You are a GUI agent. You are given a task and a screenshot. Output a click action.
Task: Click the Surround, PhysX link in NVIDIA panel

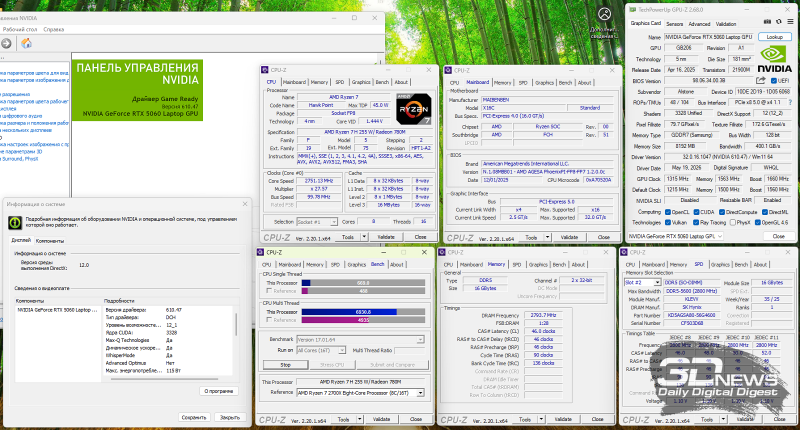coord(19,159)
